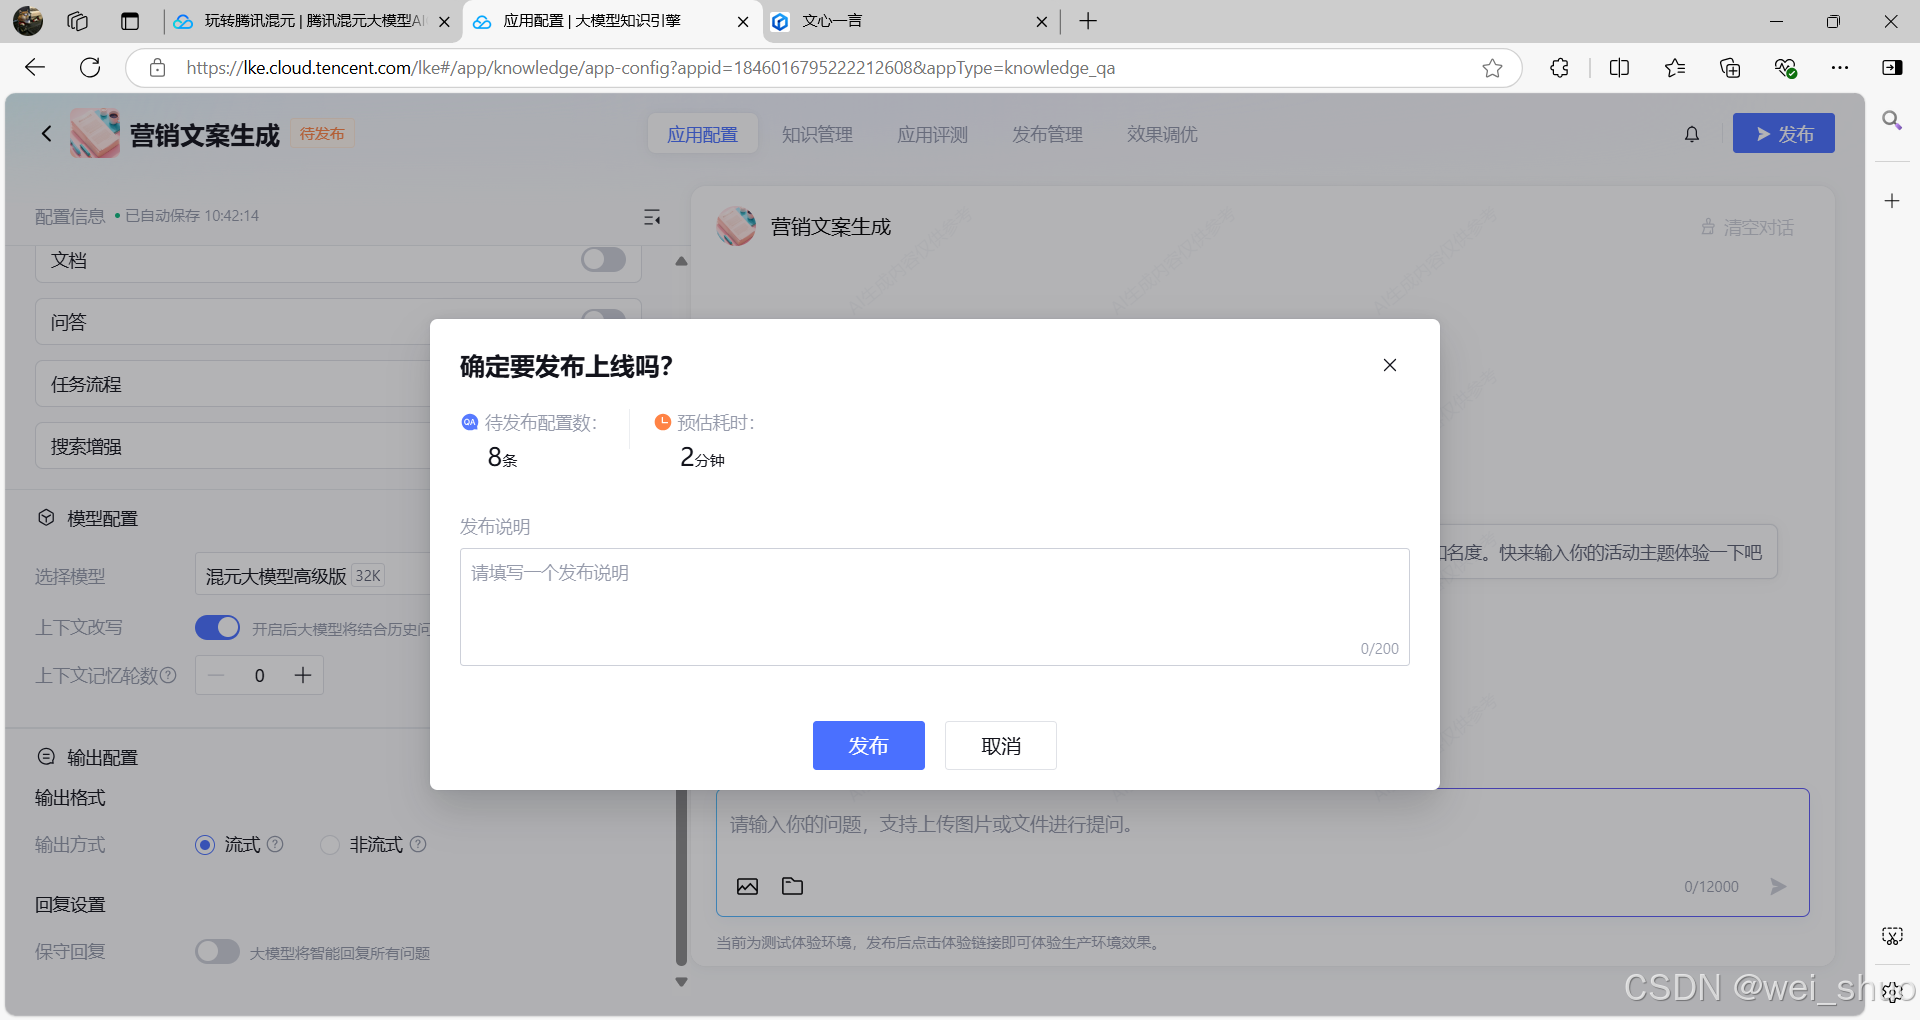Collapse the configuration panel icon
Image resolution: width=1920 pixels, height=1020 pixels.
pos(652,217)
